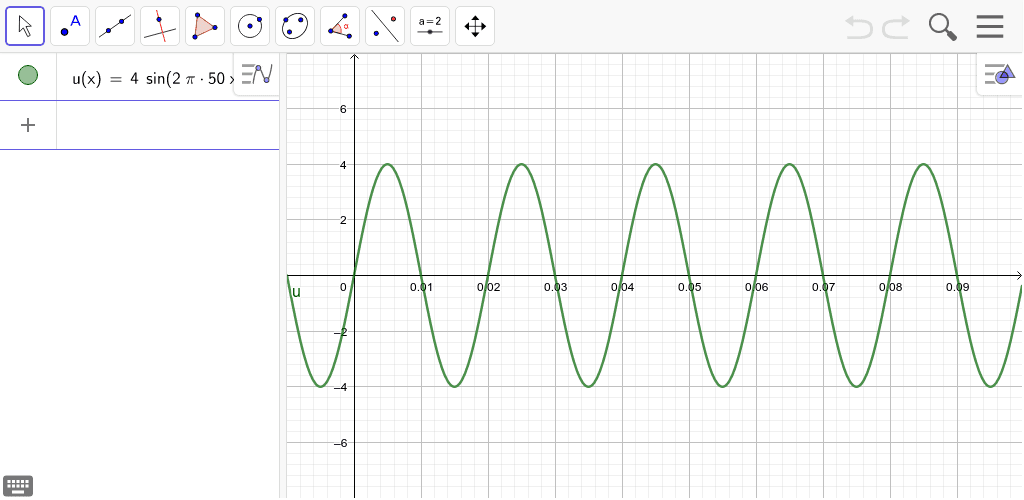This screenshot has width=1024, height=500.
Task: Click the green curve label u
Action: click(x=296, y=292)
